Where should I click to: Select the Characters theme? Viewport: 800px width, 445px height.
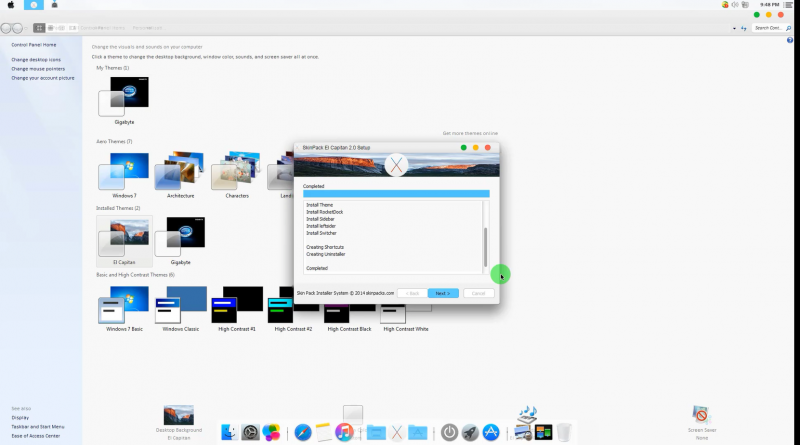point(237,175)
